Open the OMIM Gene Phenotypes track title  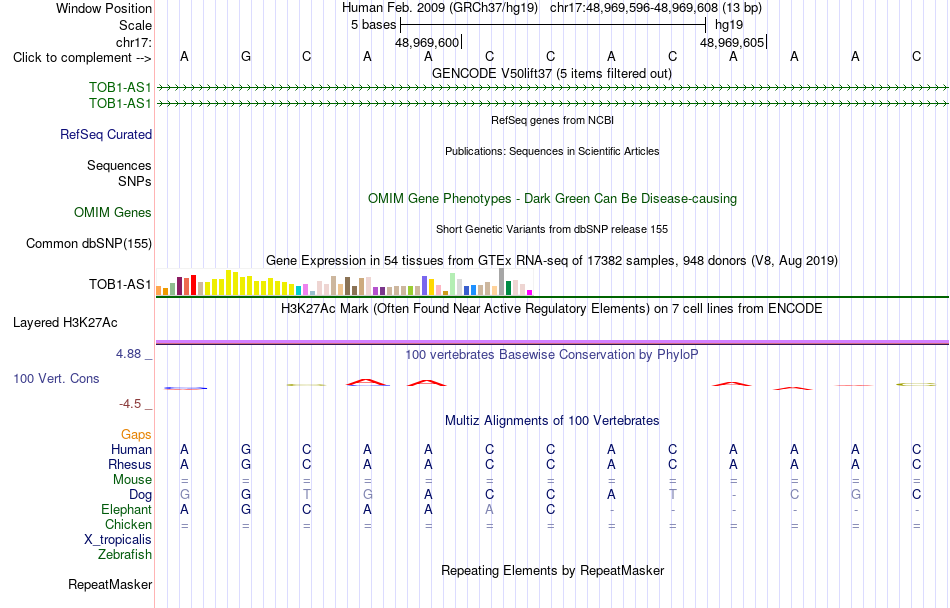[x=553, y=199]
